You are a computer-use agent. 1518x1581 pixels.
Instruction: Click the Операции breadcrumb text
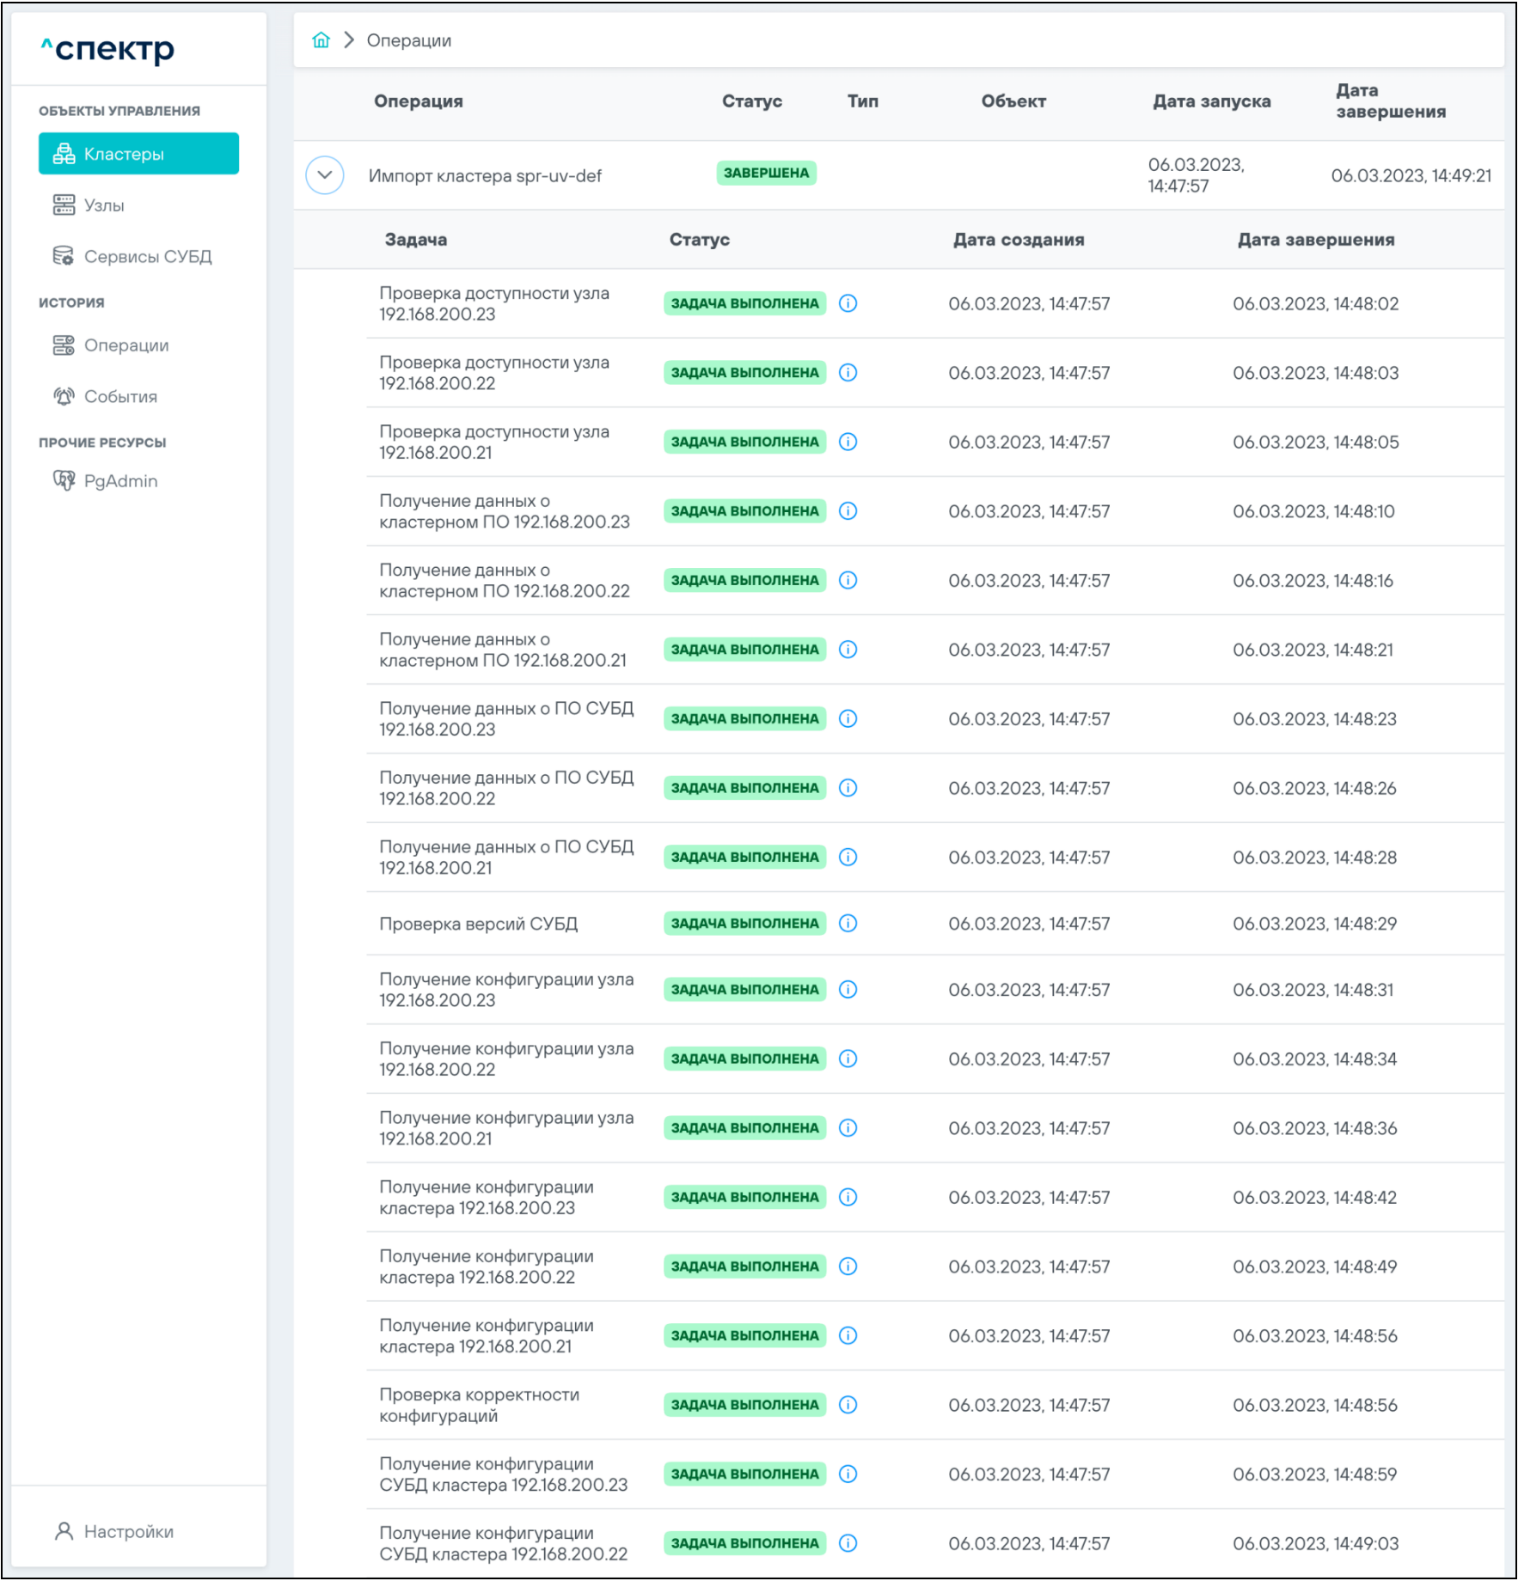[409, 41]
